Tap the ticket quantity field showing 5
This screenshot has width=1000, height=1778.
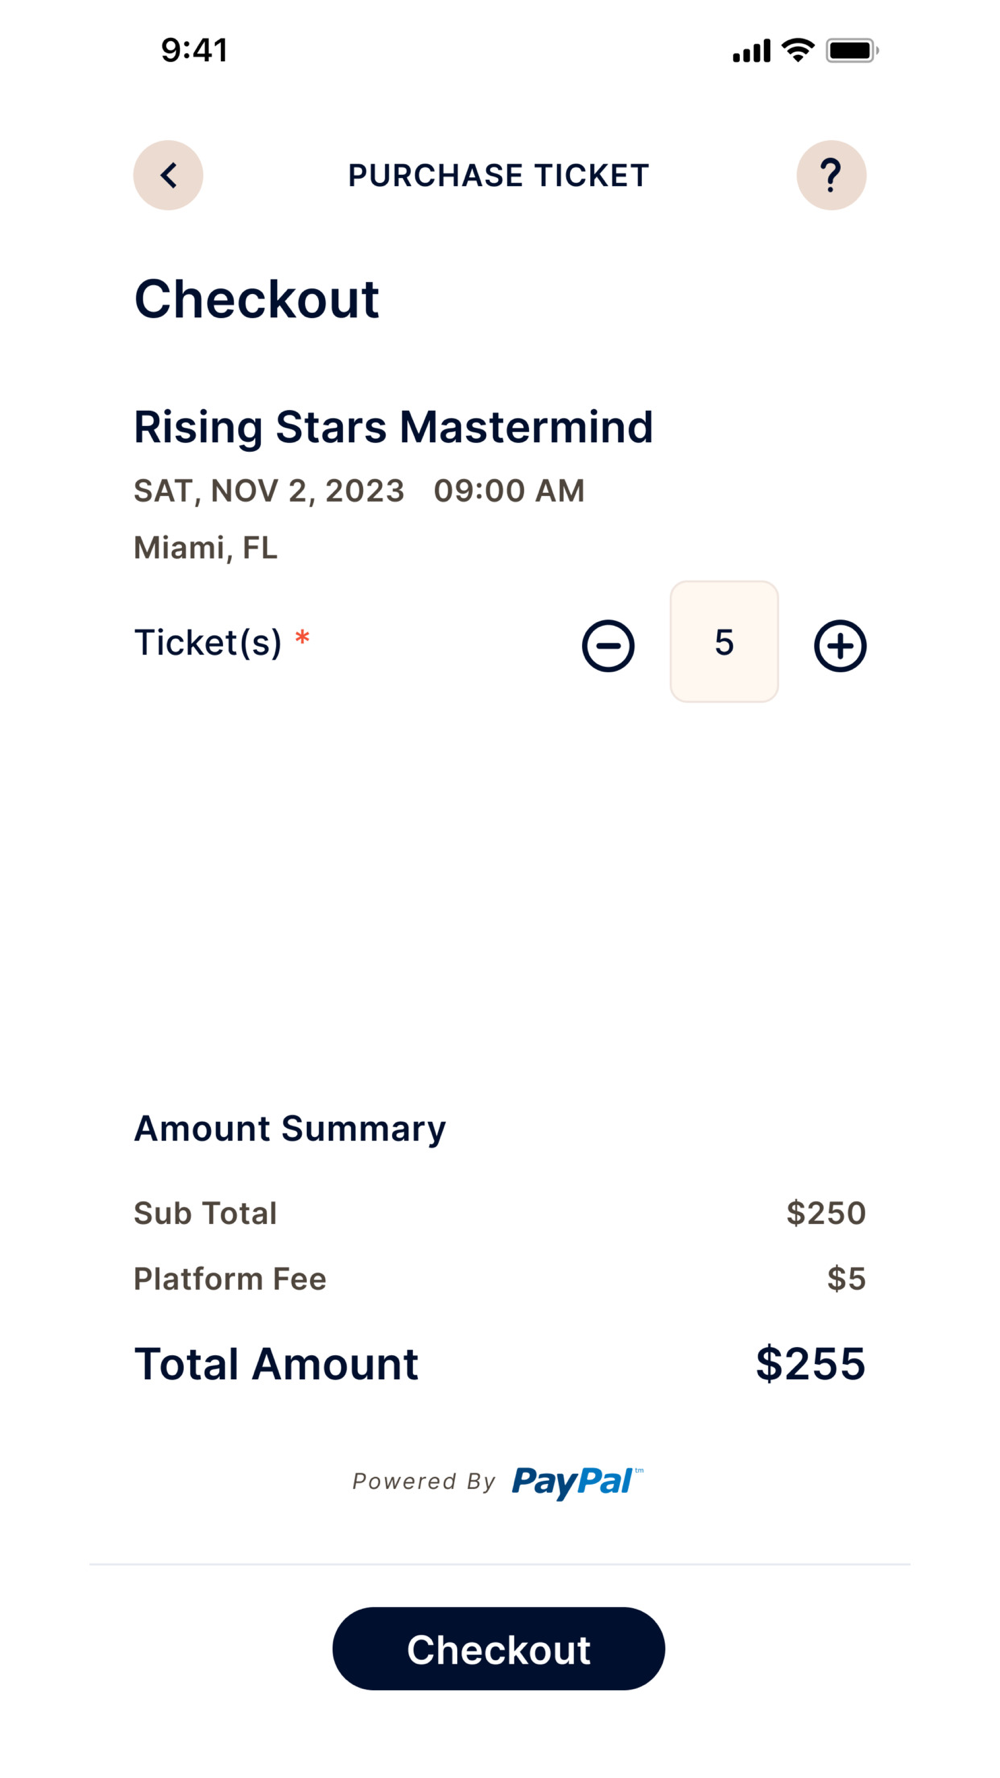tap(724, 642)
